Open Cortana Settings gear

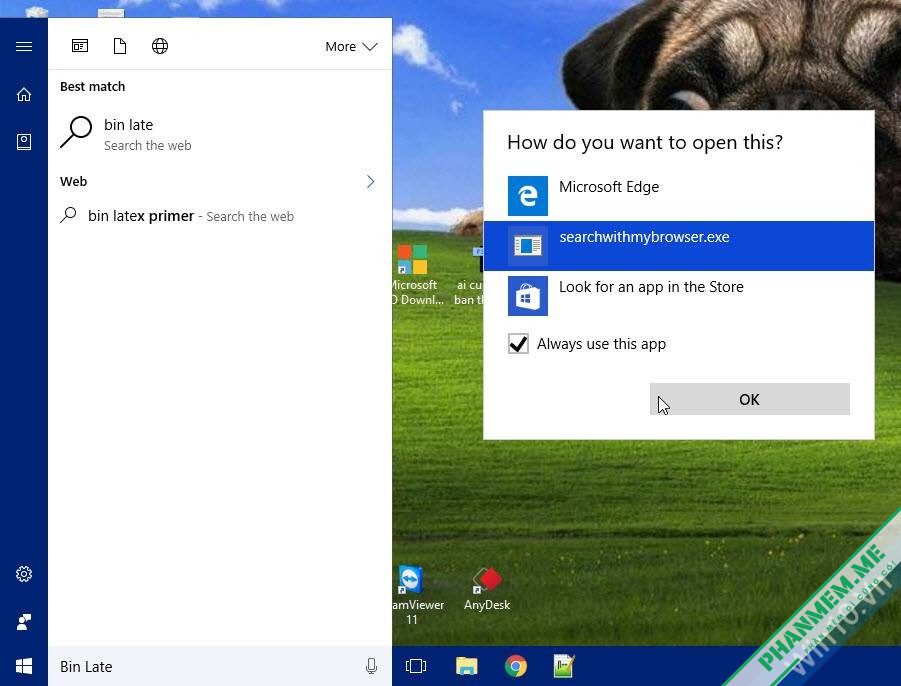(24, 573)
